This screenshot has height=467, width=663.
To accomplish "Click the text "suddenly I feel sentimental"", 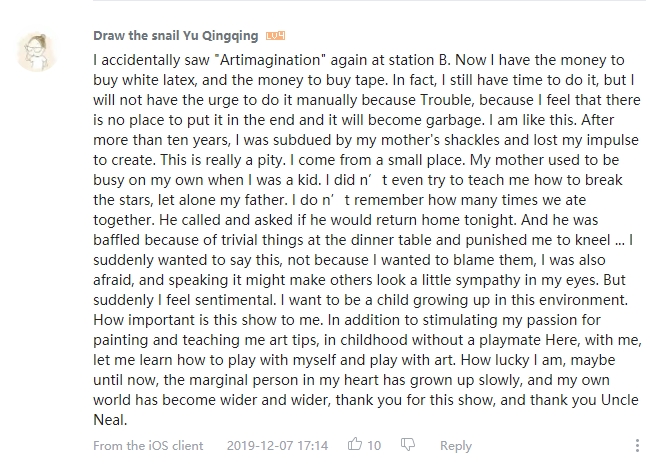I will pos(185,300).
